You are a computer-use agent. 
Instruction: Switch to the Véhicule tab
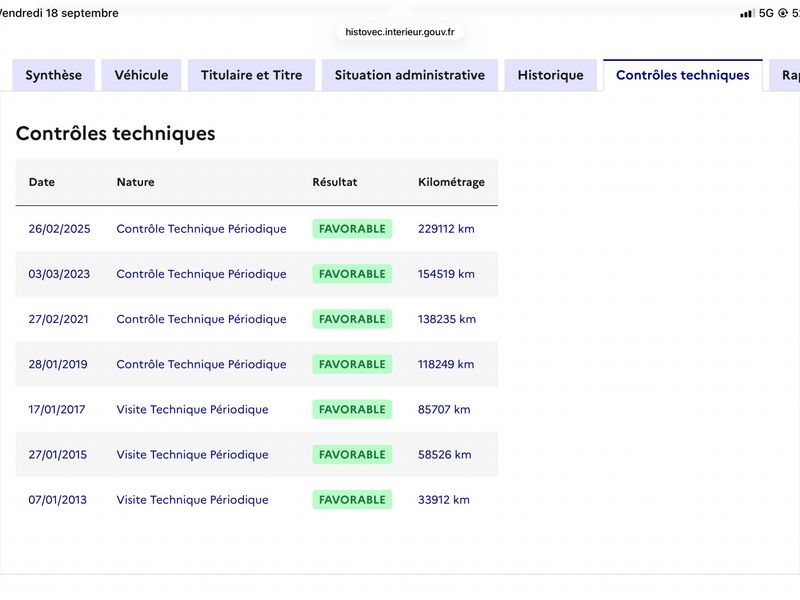point(141,75)
